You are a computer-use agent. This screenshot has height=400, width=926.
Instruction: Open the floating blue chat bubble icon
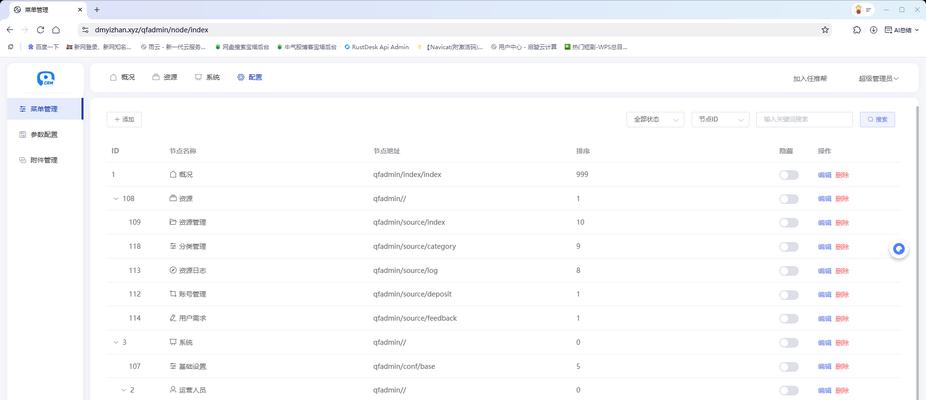point(899,249)
